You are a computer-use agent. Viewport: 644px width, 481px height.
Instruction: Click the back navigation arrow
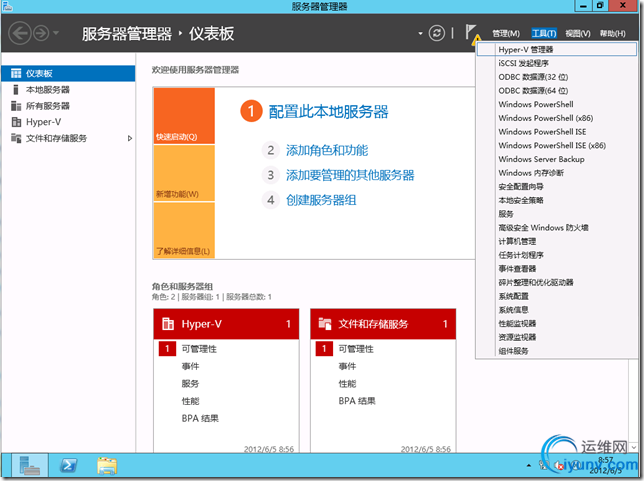(20, 33)
